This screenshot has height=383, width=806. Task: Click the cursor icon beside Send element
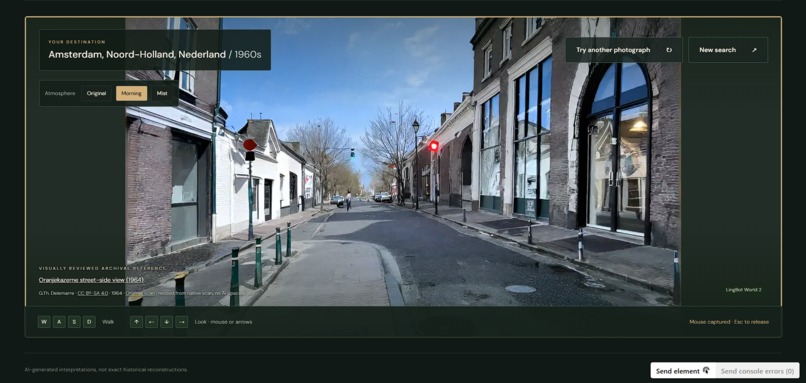pyautogui.click(x=706, y=370)
